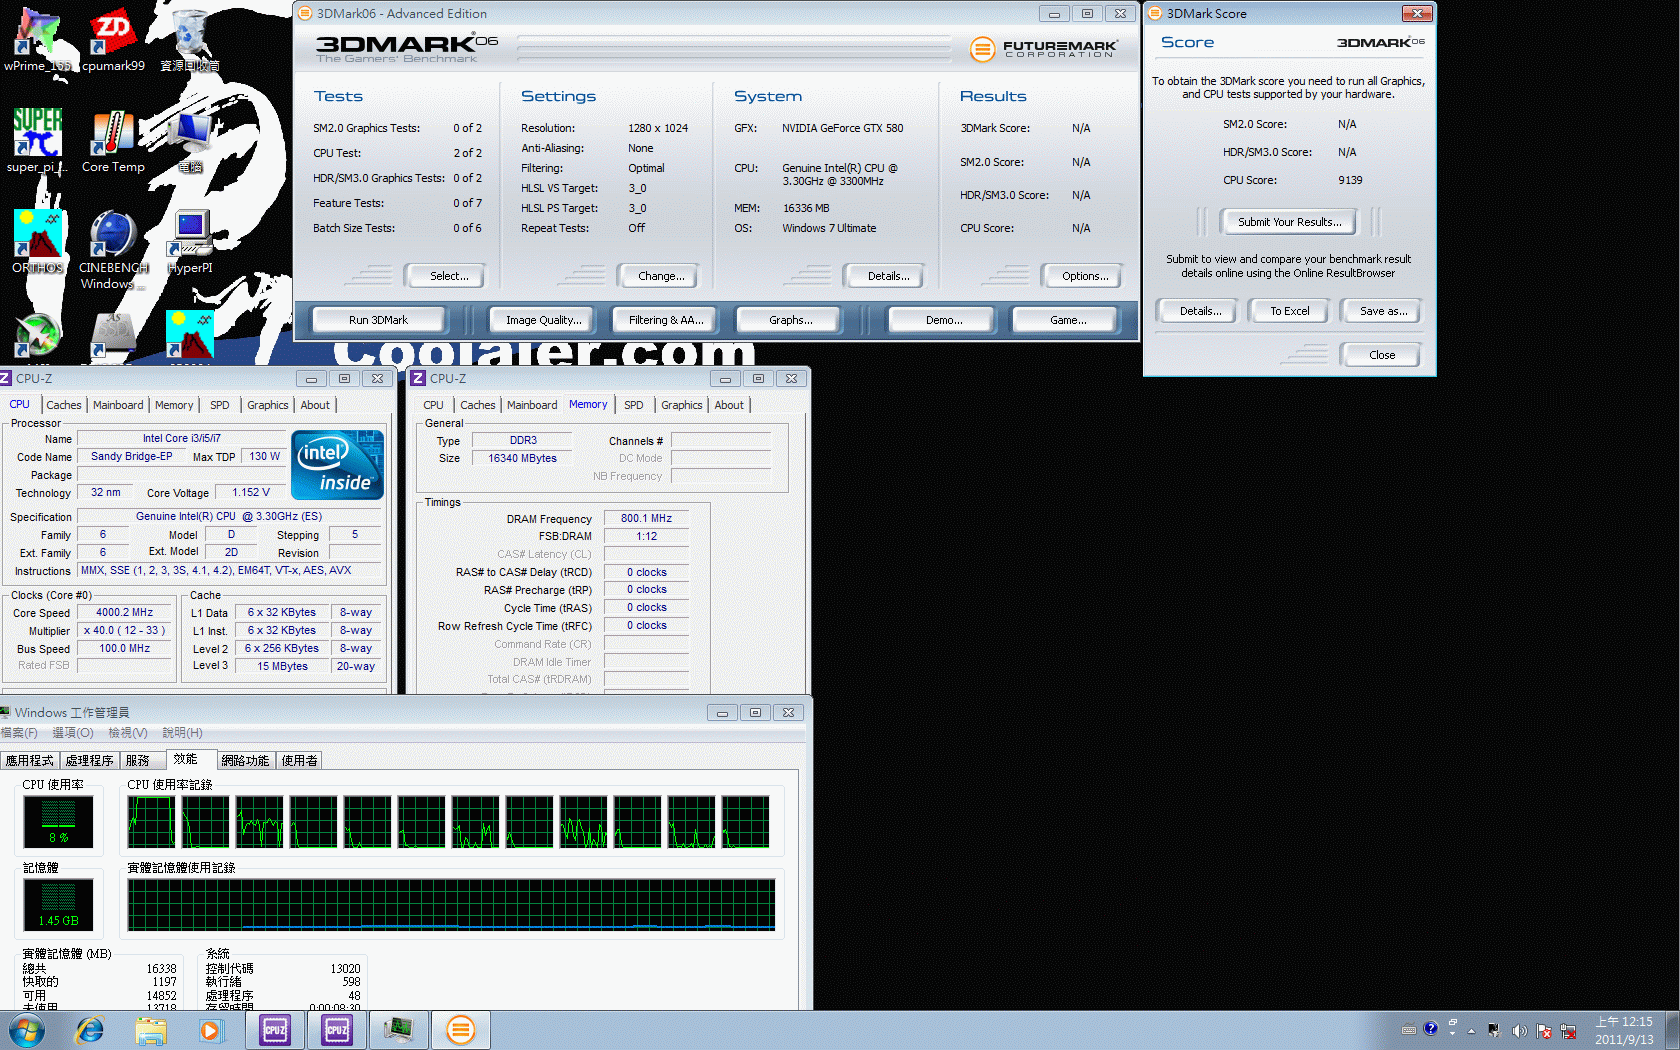The height and width of the screenshot is (1050, 1680).
Task: Launch CINEBENCH Windows desktop shortcut
Action: [113, 250]
